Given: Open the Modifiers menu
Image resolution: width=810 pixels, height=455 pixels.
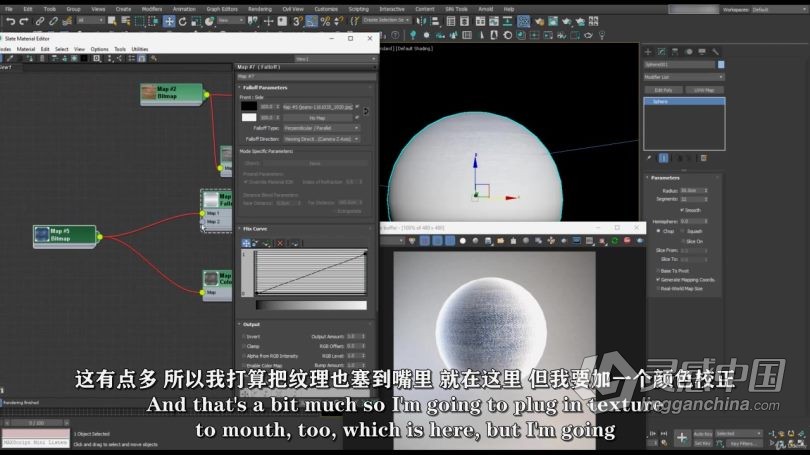Looking at the screenshot, I should click(151, 9).
